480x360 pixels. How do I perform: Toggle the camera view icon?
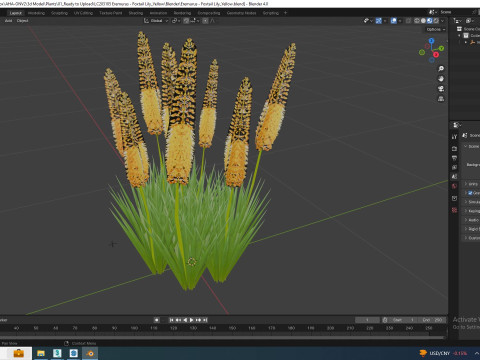[441, 89]
